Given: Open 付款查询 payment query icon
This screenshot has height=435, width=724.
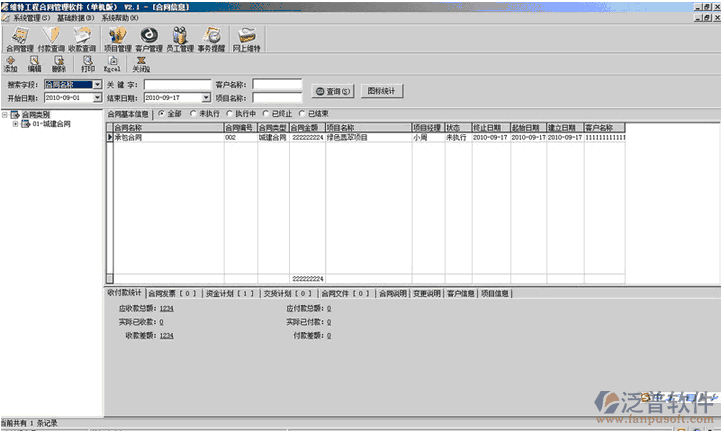Looking at the screenshot, I should pyautogui.click(x=50, y=38).
